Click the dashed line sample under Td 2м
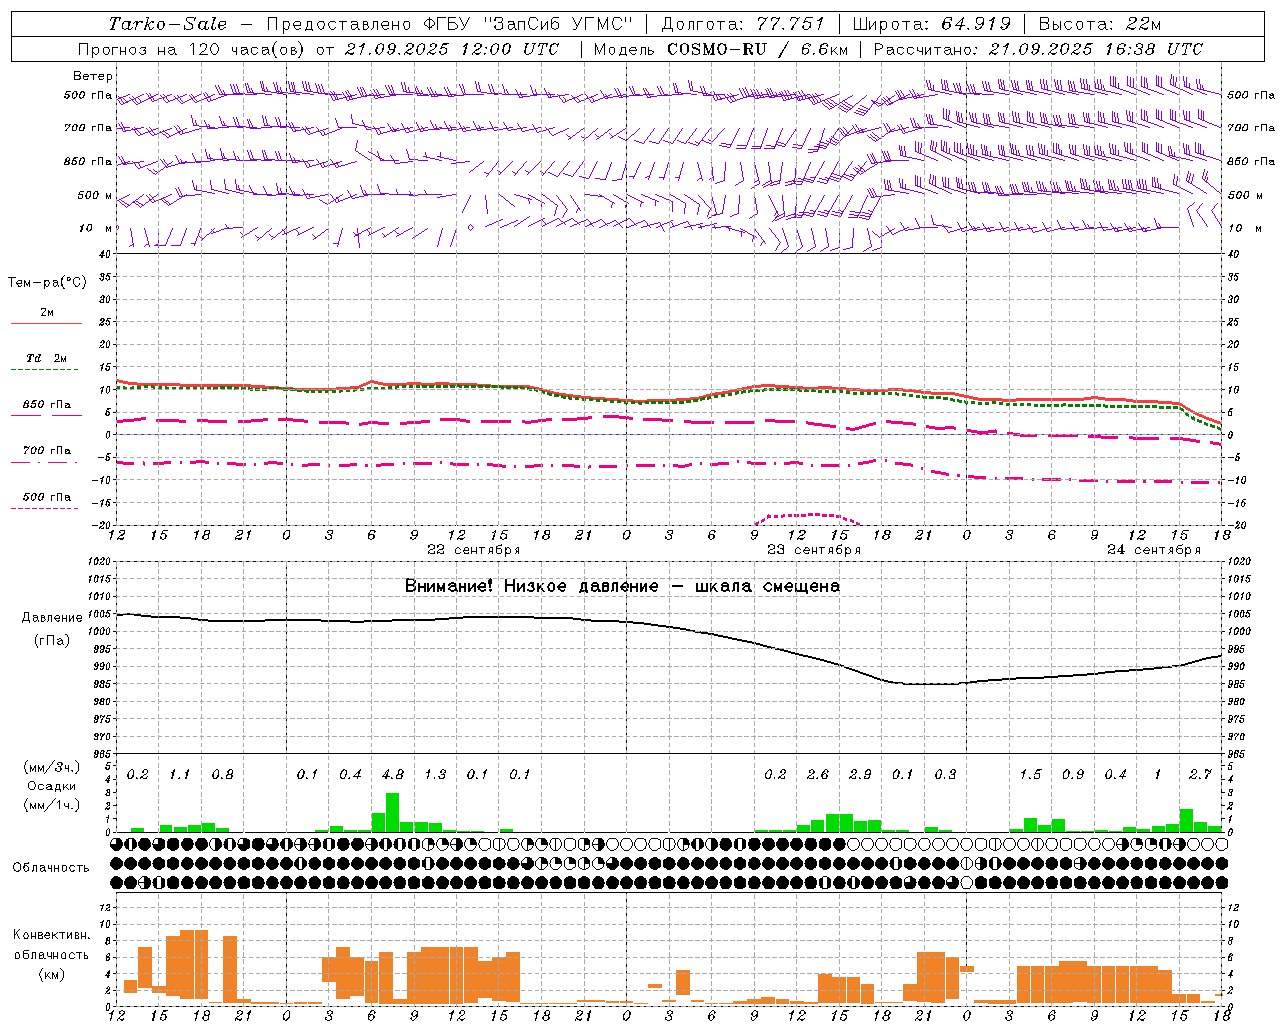This screenshot has width=1280, height=1024. pos(46,369)
